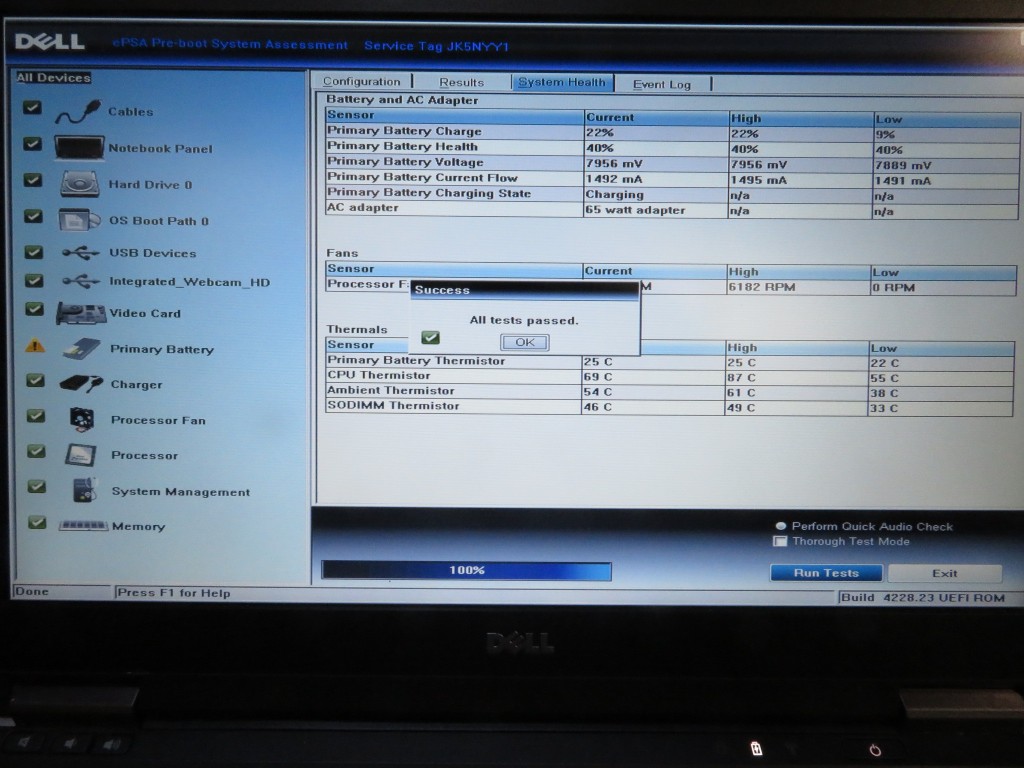Select the Video Card icon
Viewport: 1024px width, 768px height.
80,313
